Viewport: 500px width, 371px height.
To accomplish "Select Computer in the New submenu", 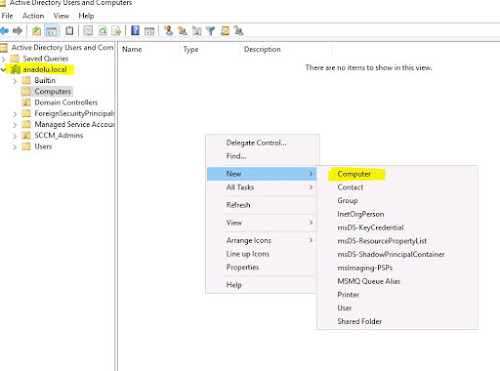I will 397,174.
